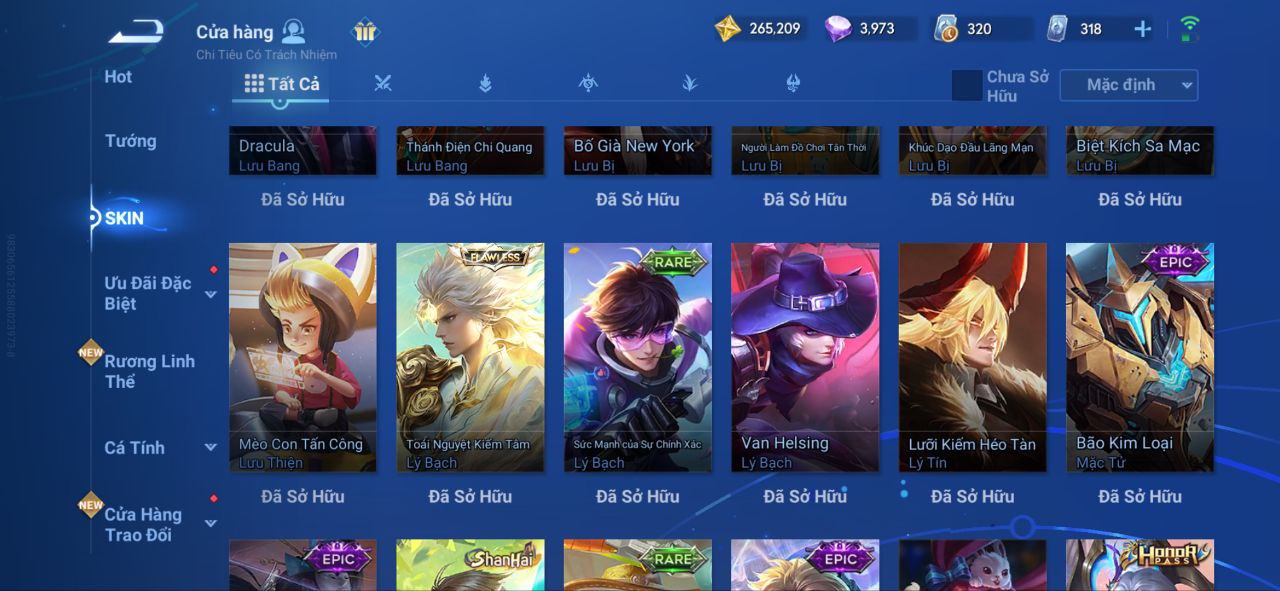Go back using the arrow icon
The width and height of the screenshot is (1280, 591).
(x=136, y=33)
